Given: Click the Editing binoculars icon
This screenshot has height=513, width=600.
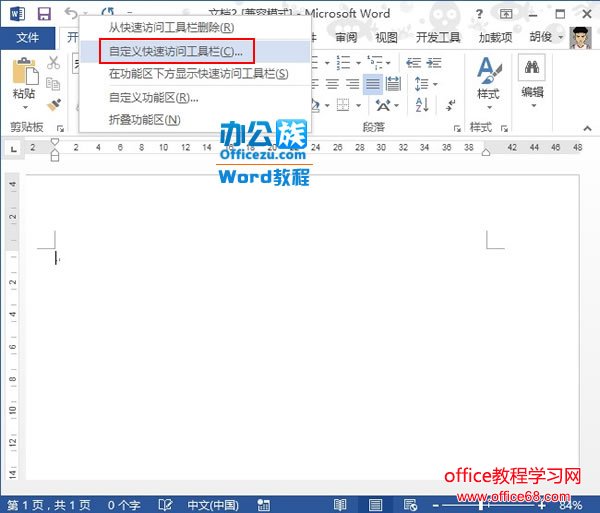Looking at the screenshot, I should [532, 67].
